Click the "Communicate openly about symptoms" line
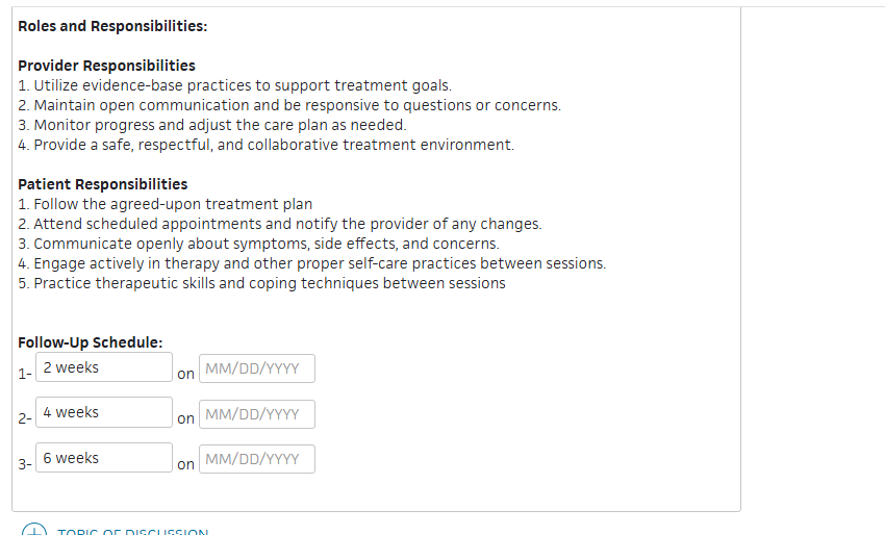The image size is (885, 535). (259, 244)
